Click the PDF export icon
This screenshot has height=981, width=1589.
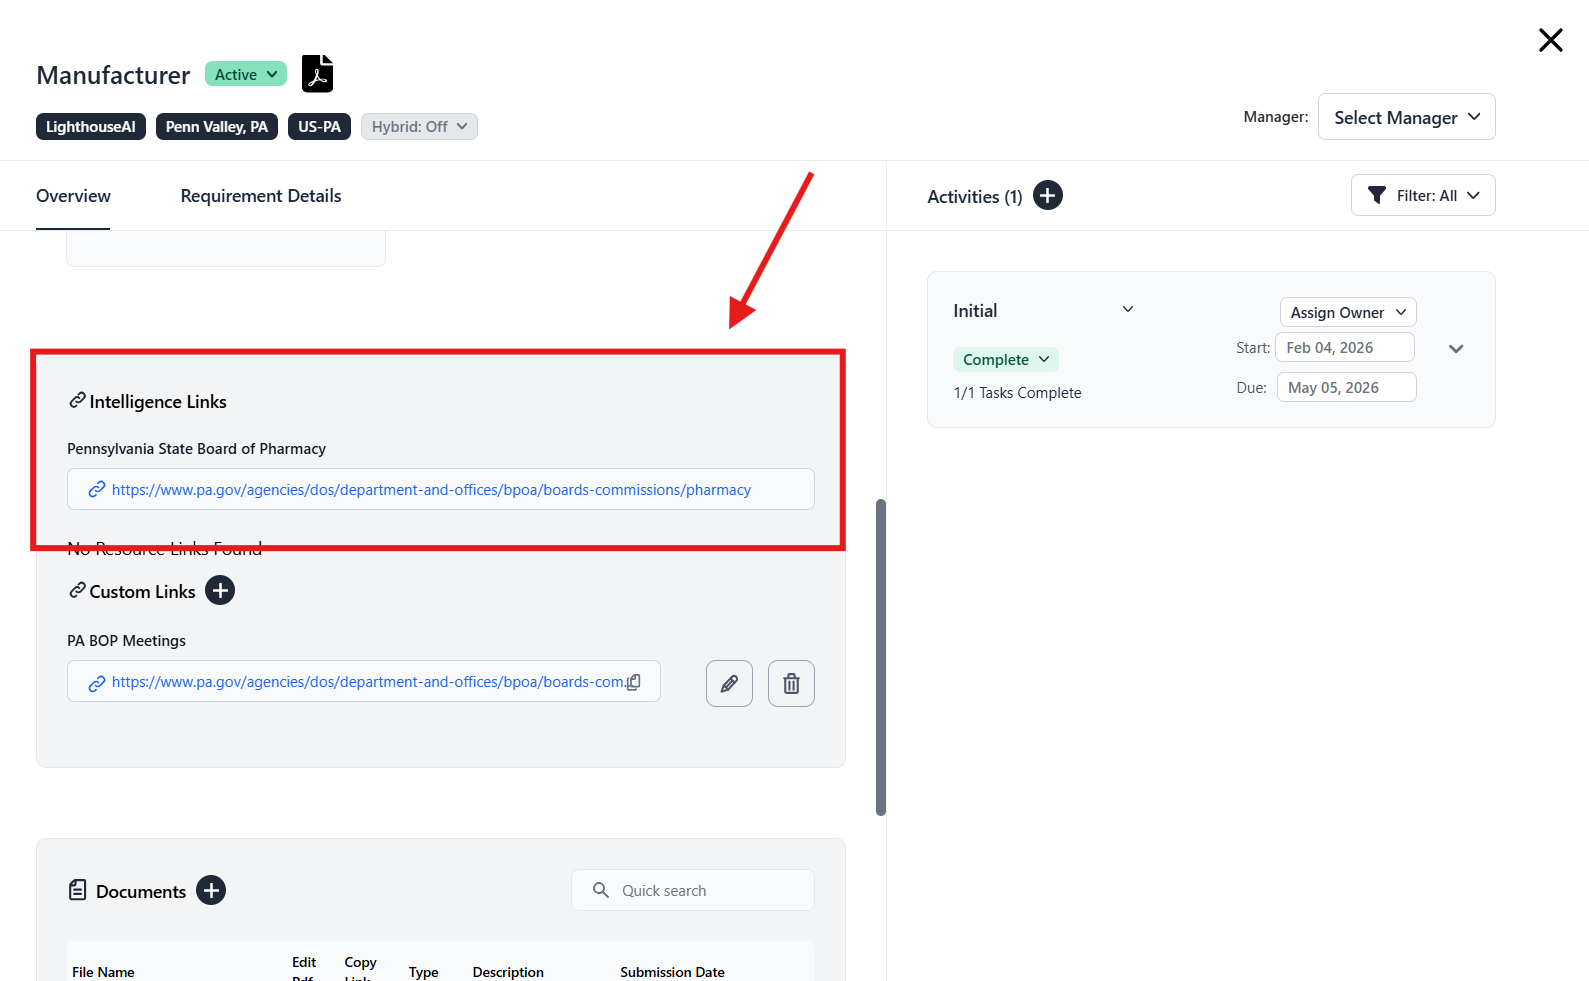(317, 74)
